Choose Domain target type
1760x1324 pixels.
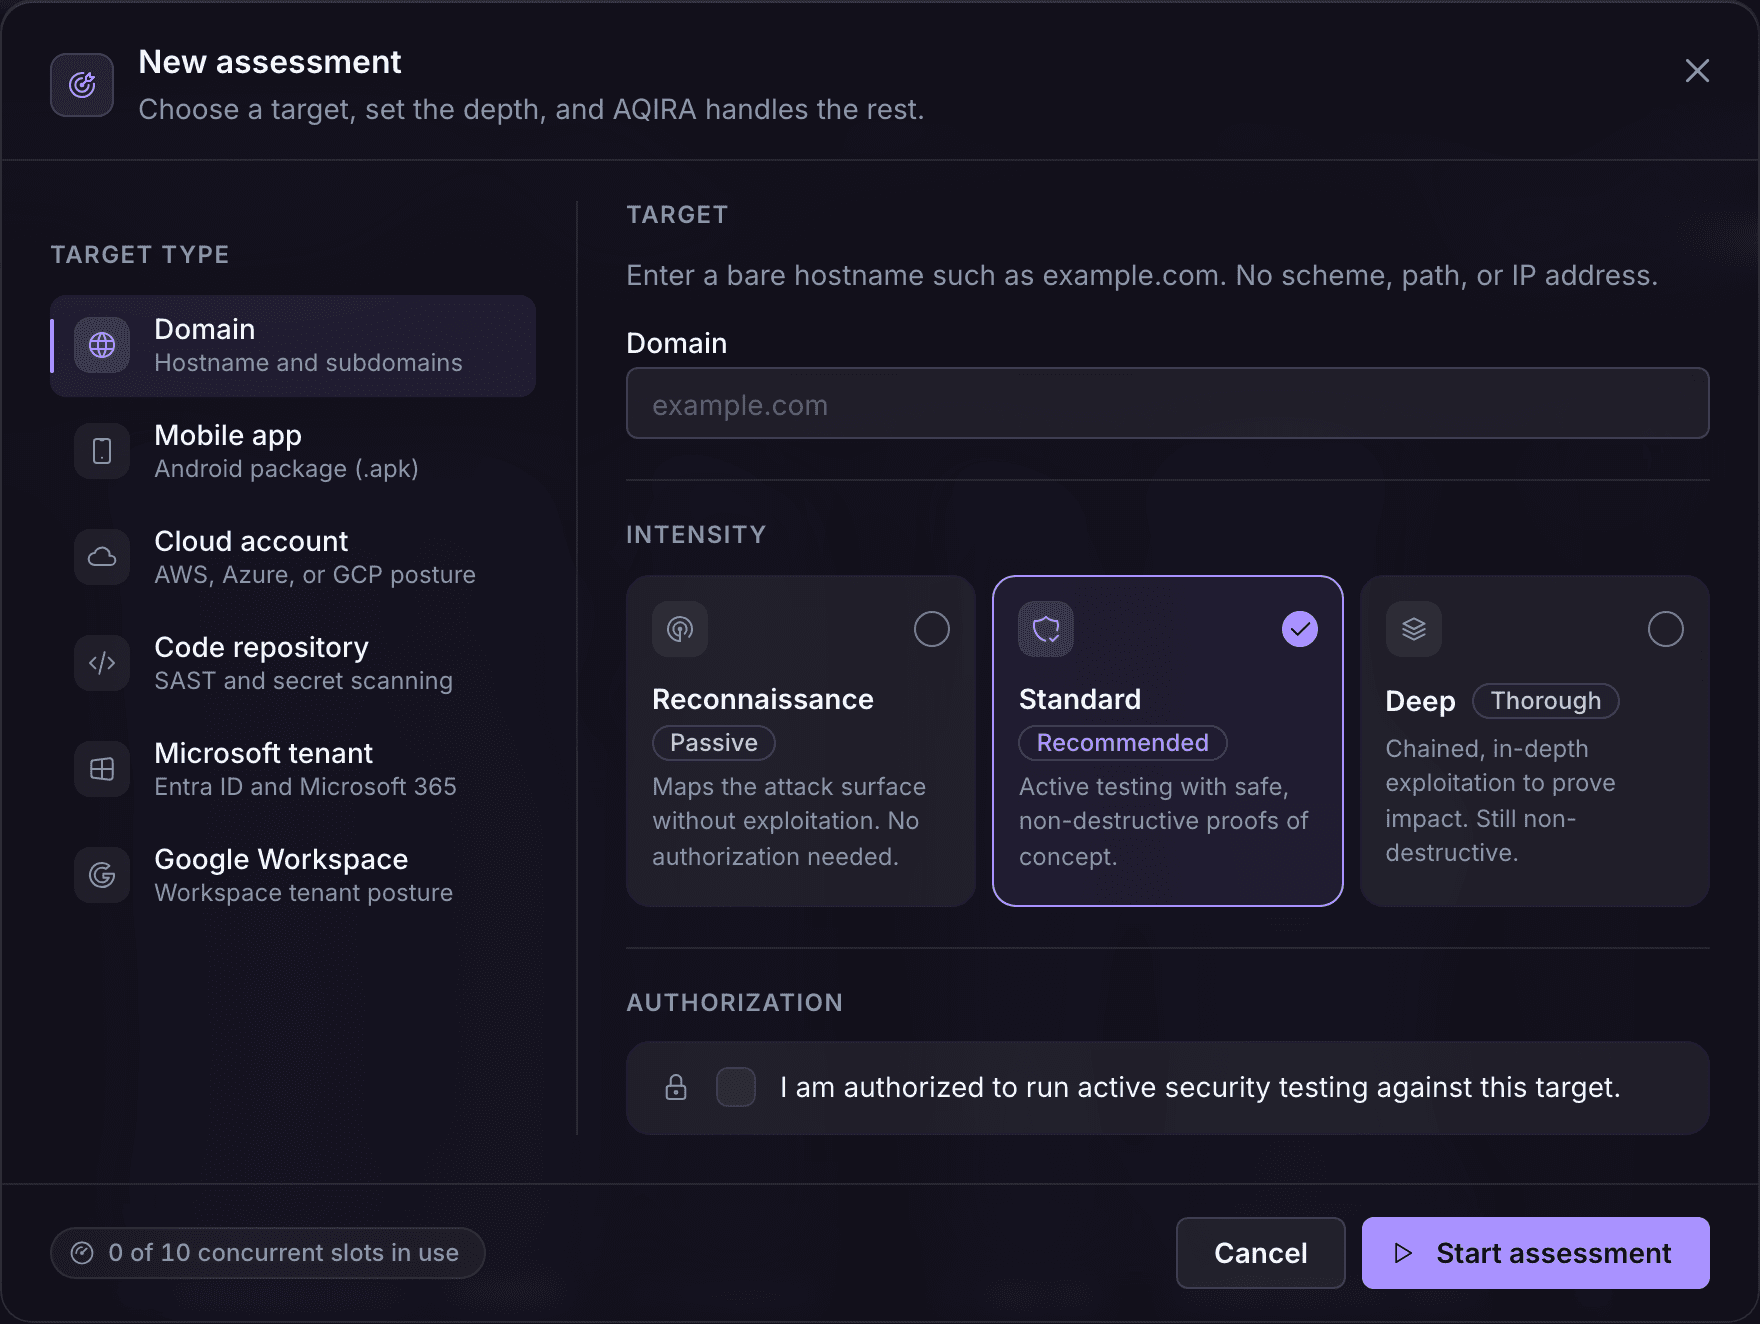[x=293, y=346]
